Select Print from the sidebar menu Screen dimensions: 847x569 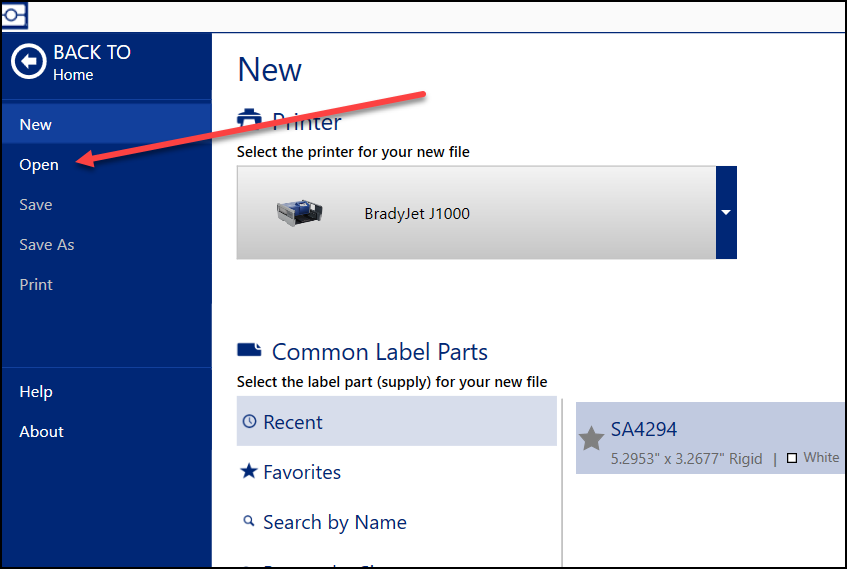36,285
